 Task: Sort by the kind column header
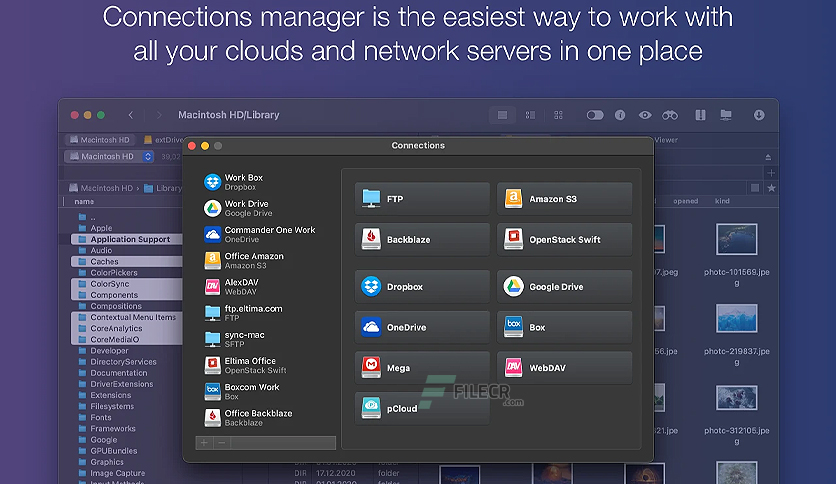coord(722,201)
